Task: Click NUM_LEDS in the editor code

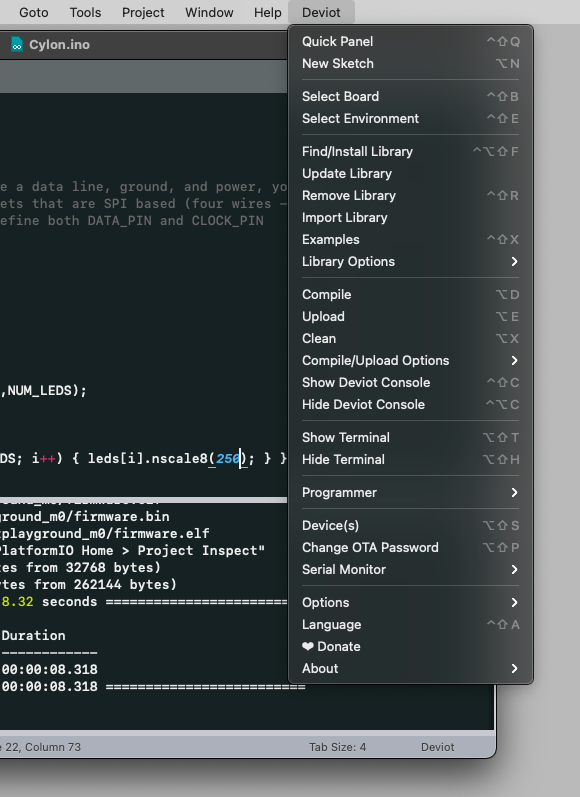Action: [39, 390]
